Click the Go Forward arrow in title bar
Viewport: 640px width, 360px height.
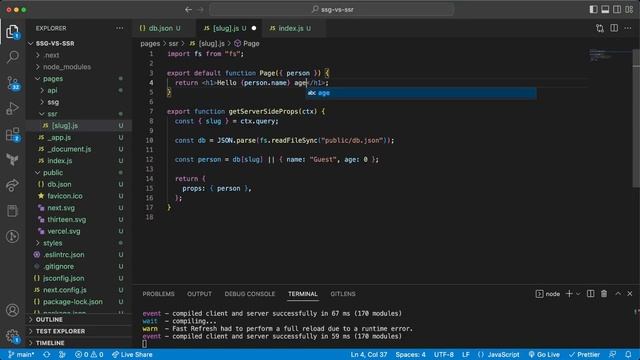200,9
